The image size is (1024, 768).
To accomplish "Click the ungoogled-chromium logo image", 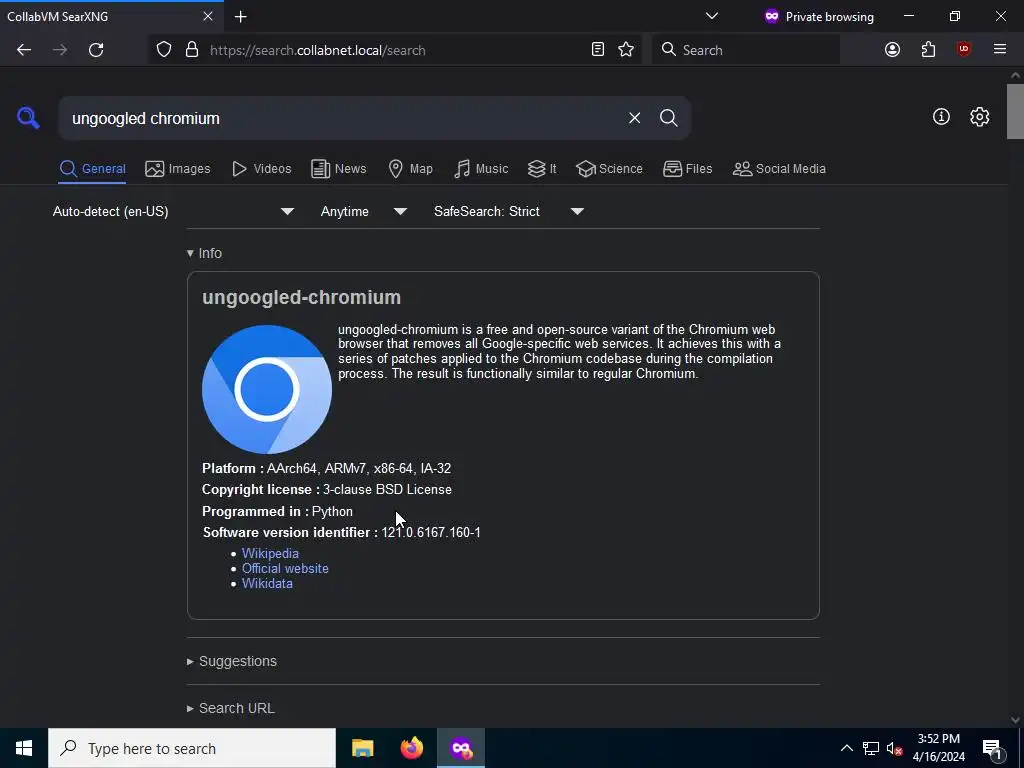I will pos(266,389).
